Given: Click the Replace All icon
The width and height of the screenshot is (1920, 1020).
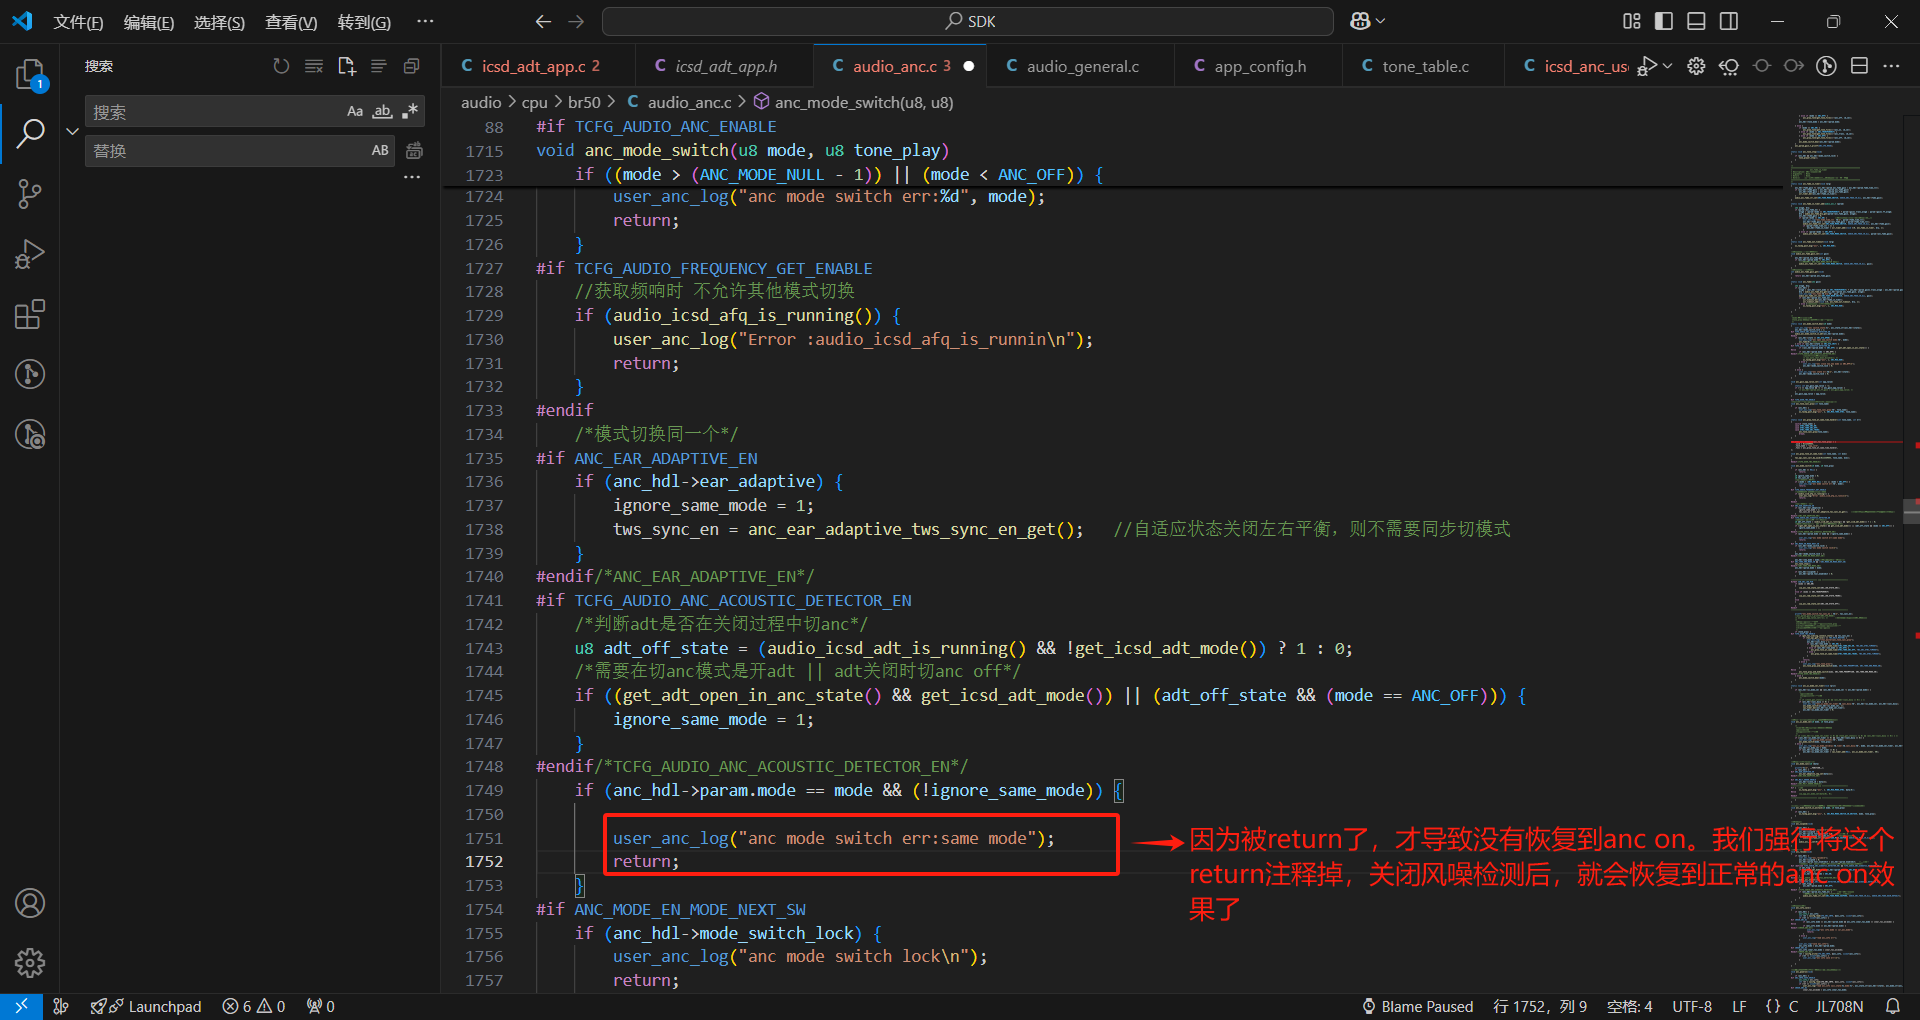Looking at the screenshot, I should click(414, 151).
